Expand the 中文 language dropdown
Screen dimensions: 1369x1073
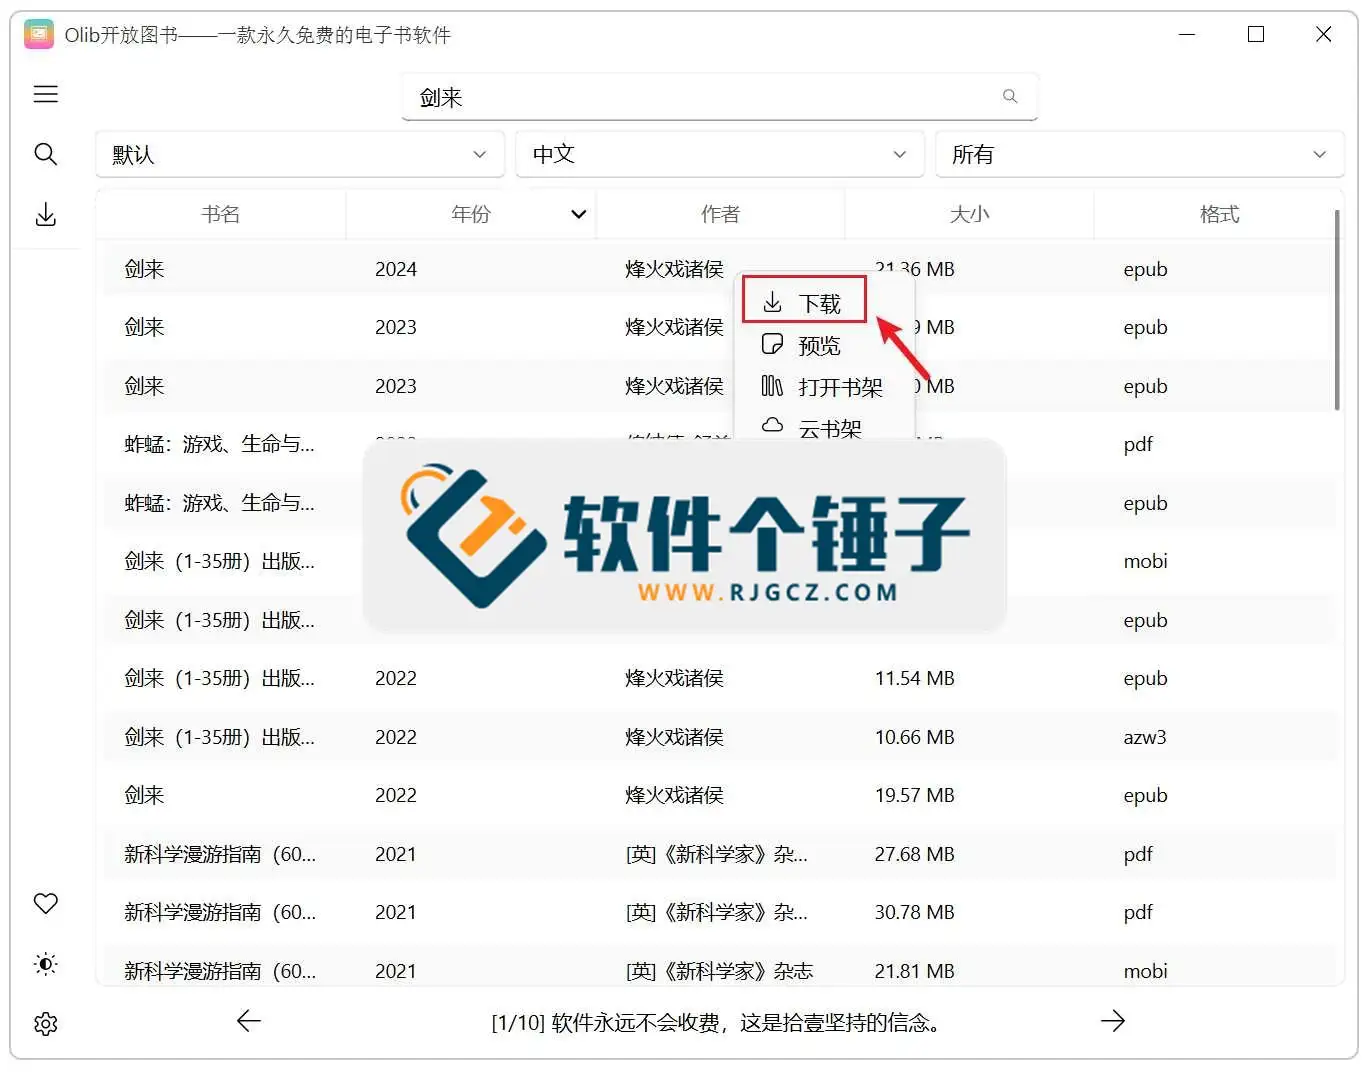pyautogui.click(x=719, y=155)
